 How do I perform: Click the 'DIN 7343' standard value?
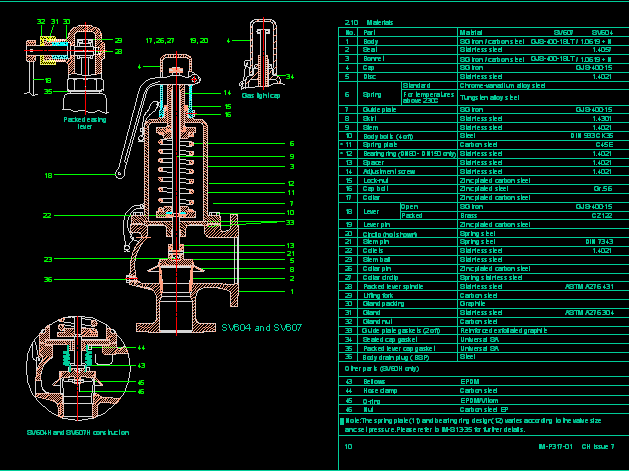599,242
